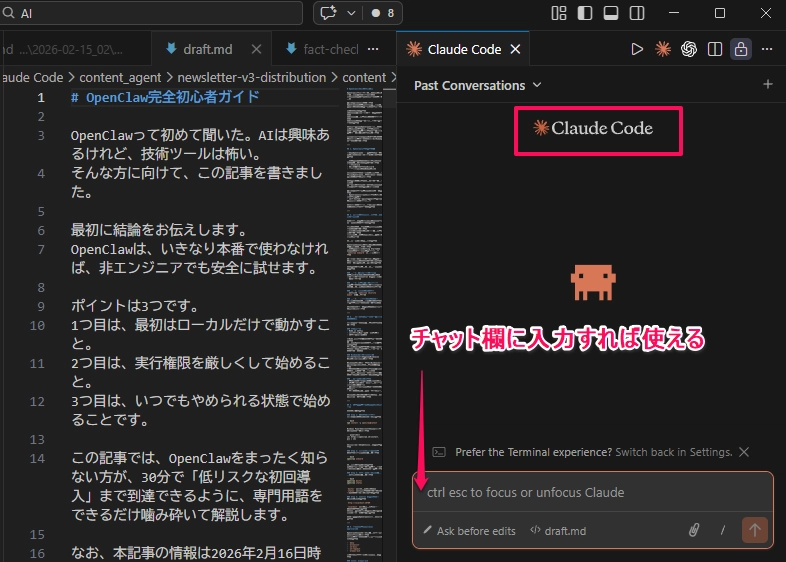Viewport: 786px width, 562px height.
Task: Open the left editor group more actions menu
Action: pos(373,49)
